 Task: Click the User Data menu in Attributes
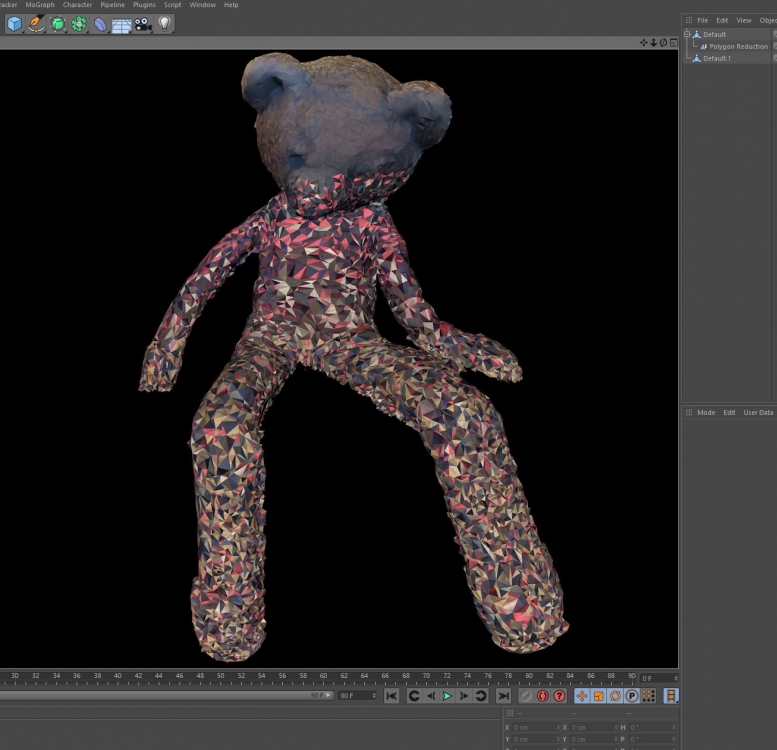click(x=758, y=412)
